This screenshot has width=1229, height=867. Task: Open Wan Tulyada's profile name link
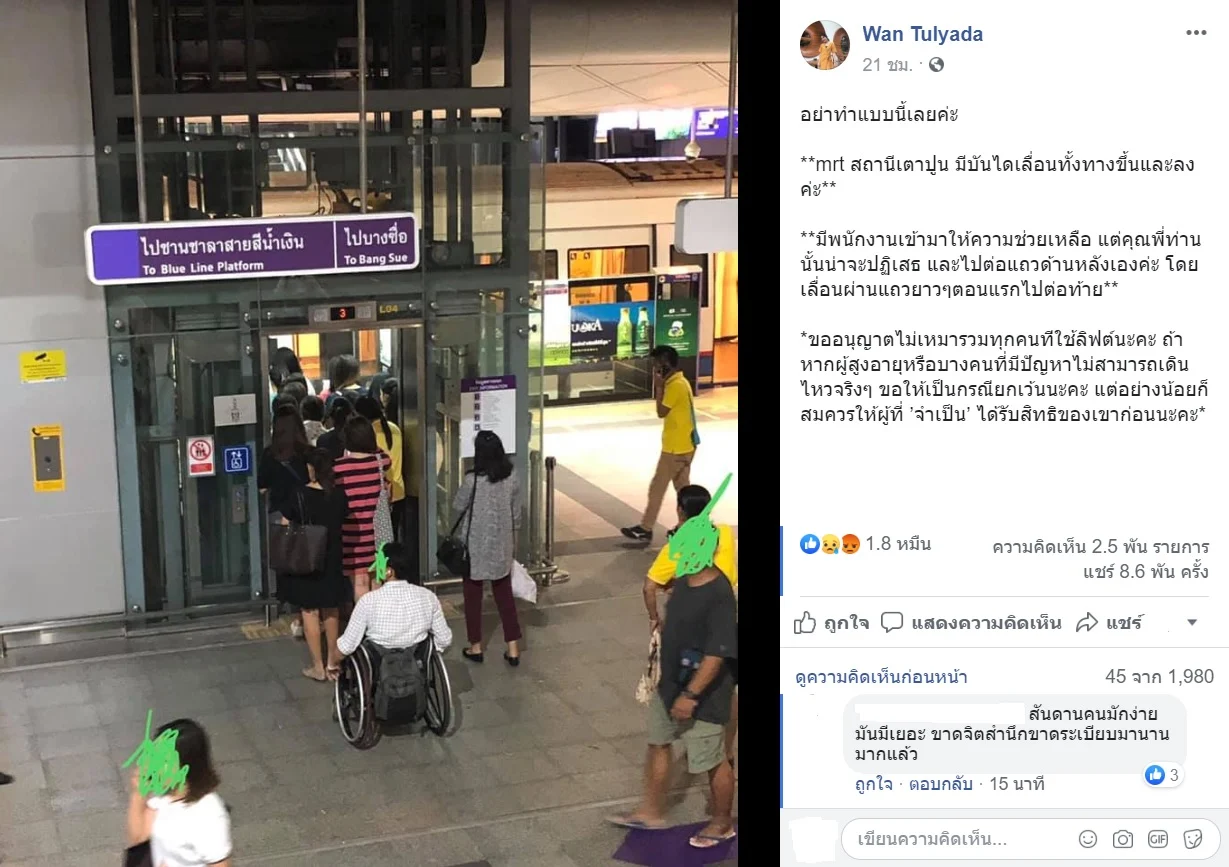(x=923, y=34)
